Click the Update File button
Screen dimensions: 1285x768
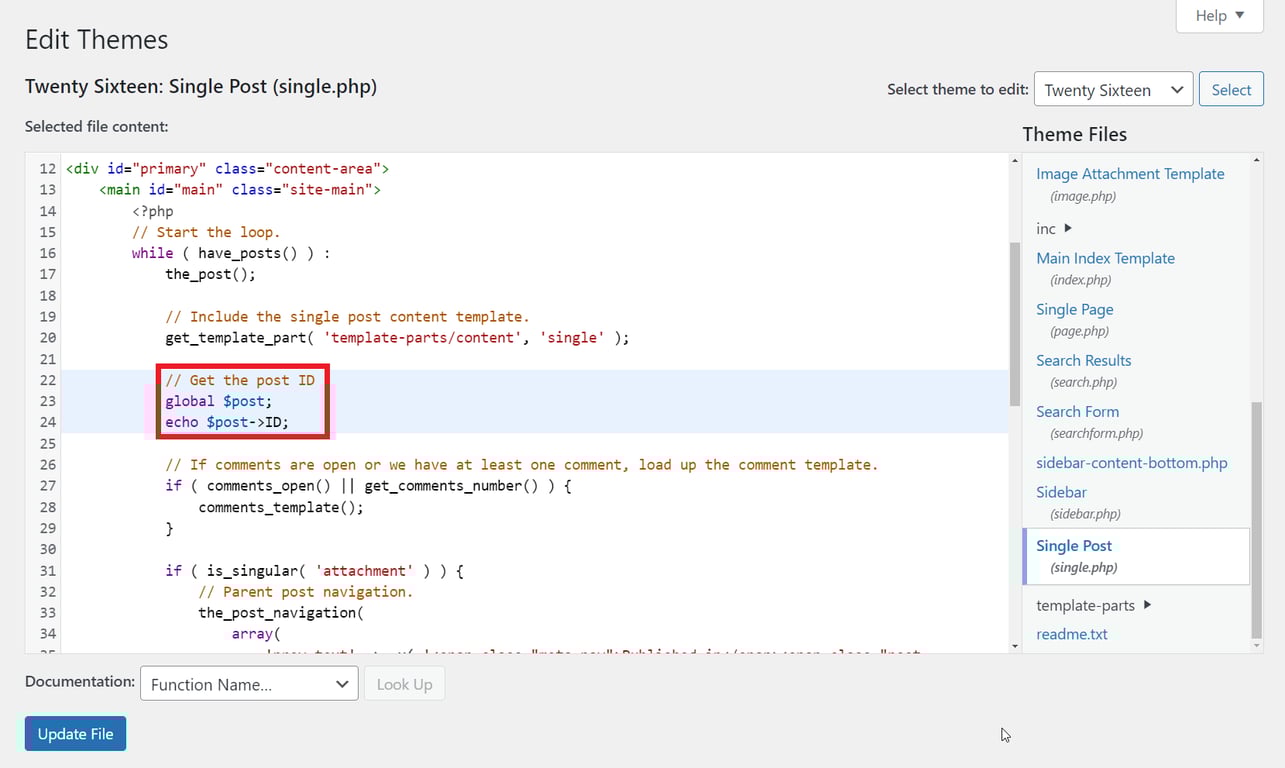[74, 733]
